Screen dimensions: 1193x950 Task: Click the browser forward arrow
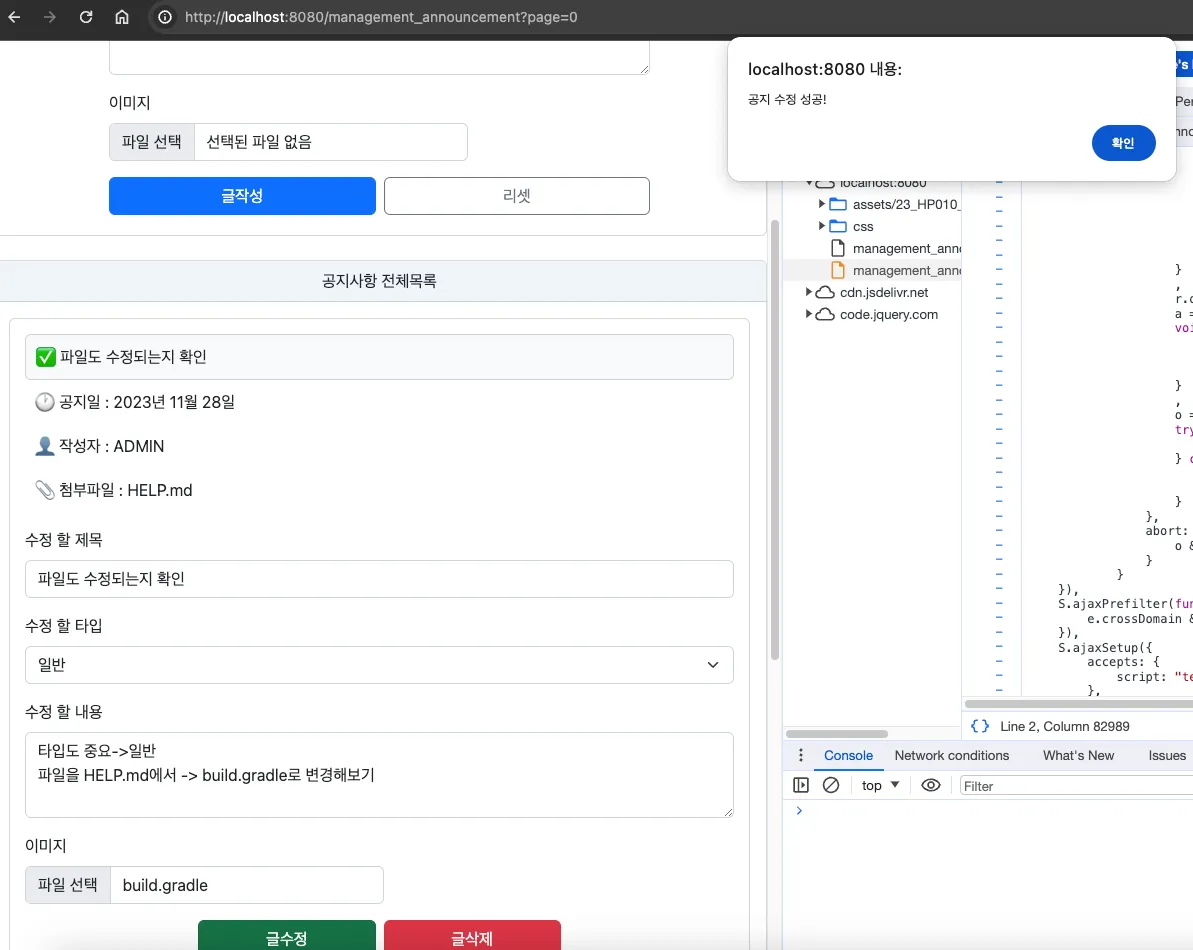click(x=49, y=17)
